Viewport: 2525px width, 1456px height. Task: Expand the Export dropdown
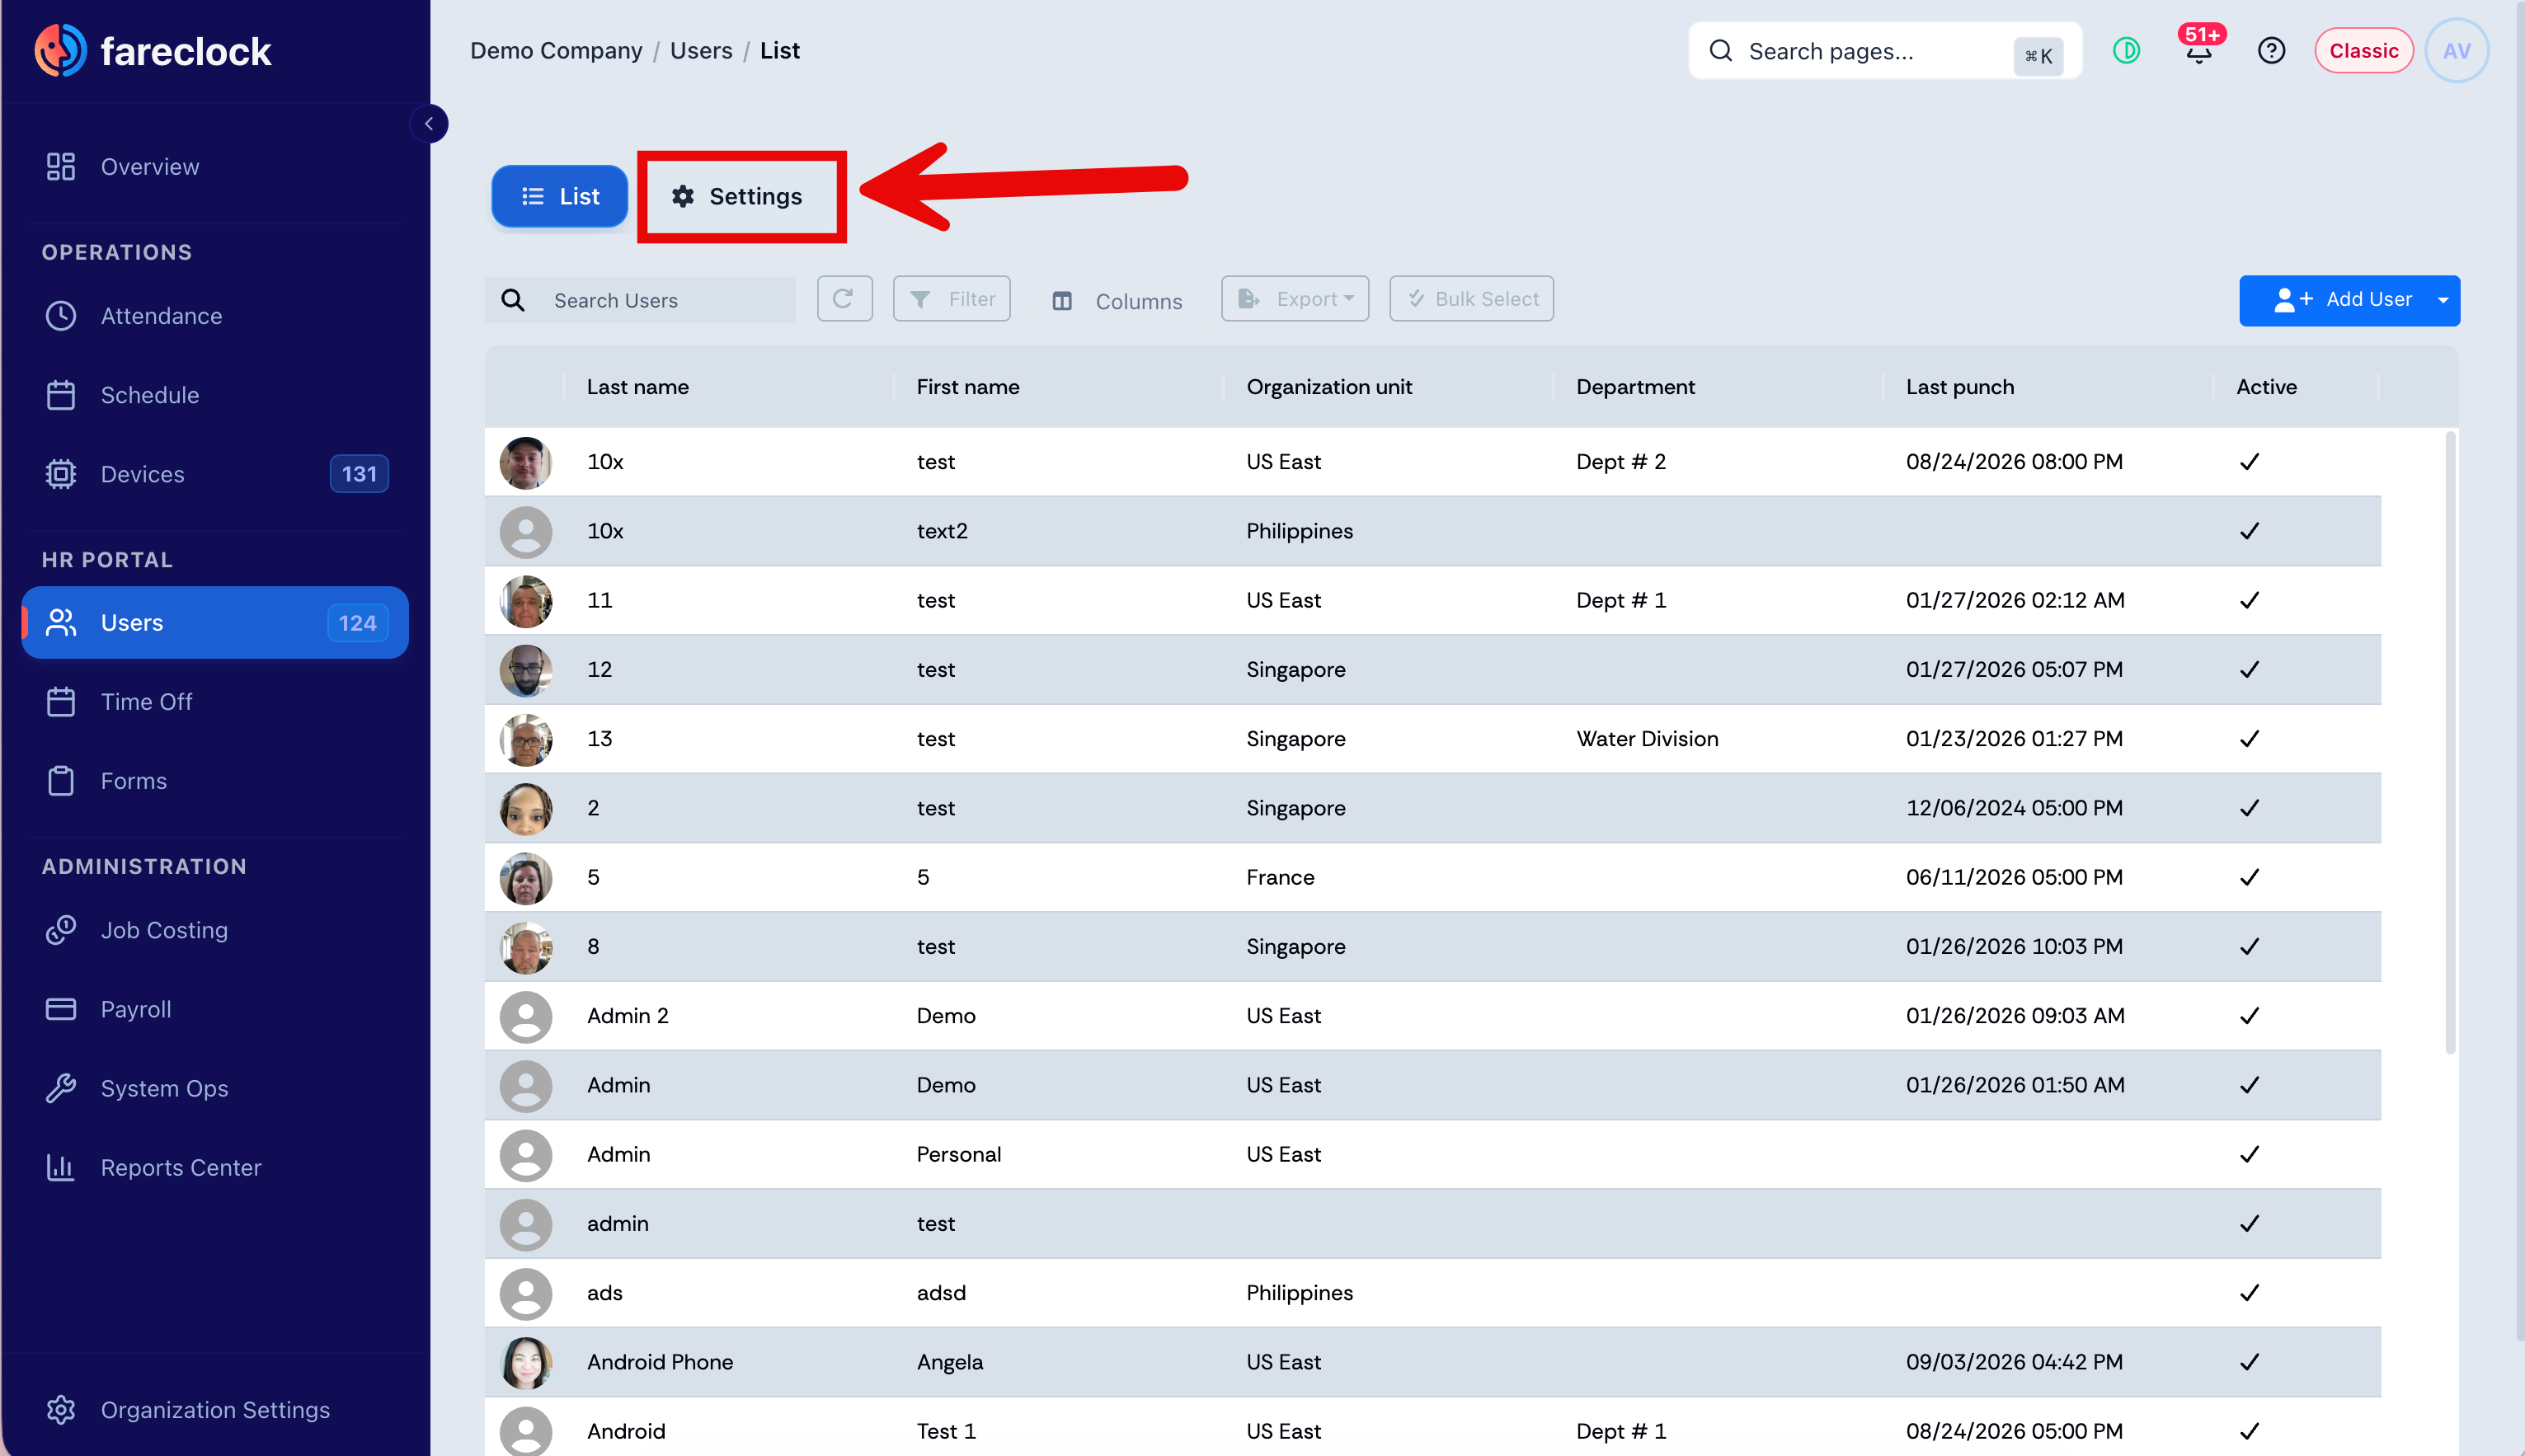coord(1294,299)
